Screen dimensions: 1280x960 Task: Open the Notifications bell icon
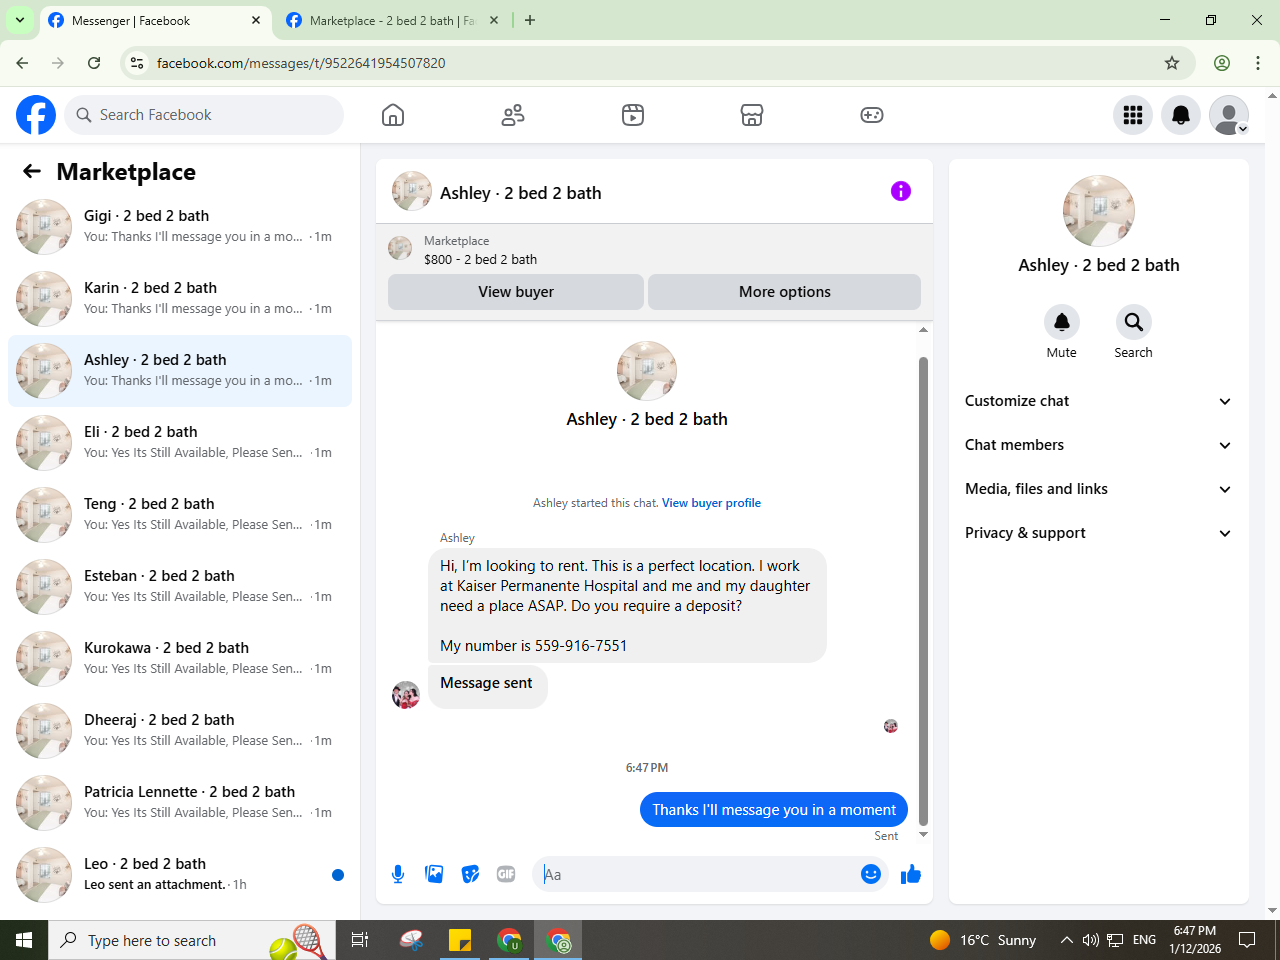click(1181, 115)
